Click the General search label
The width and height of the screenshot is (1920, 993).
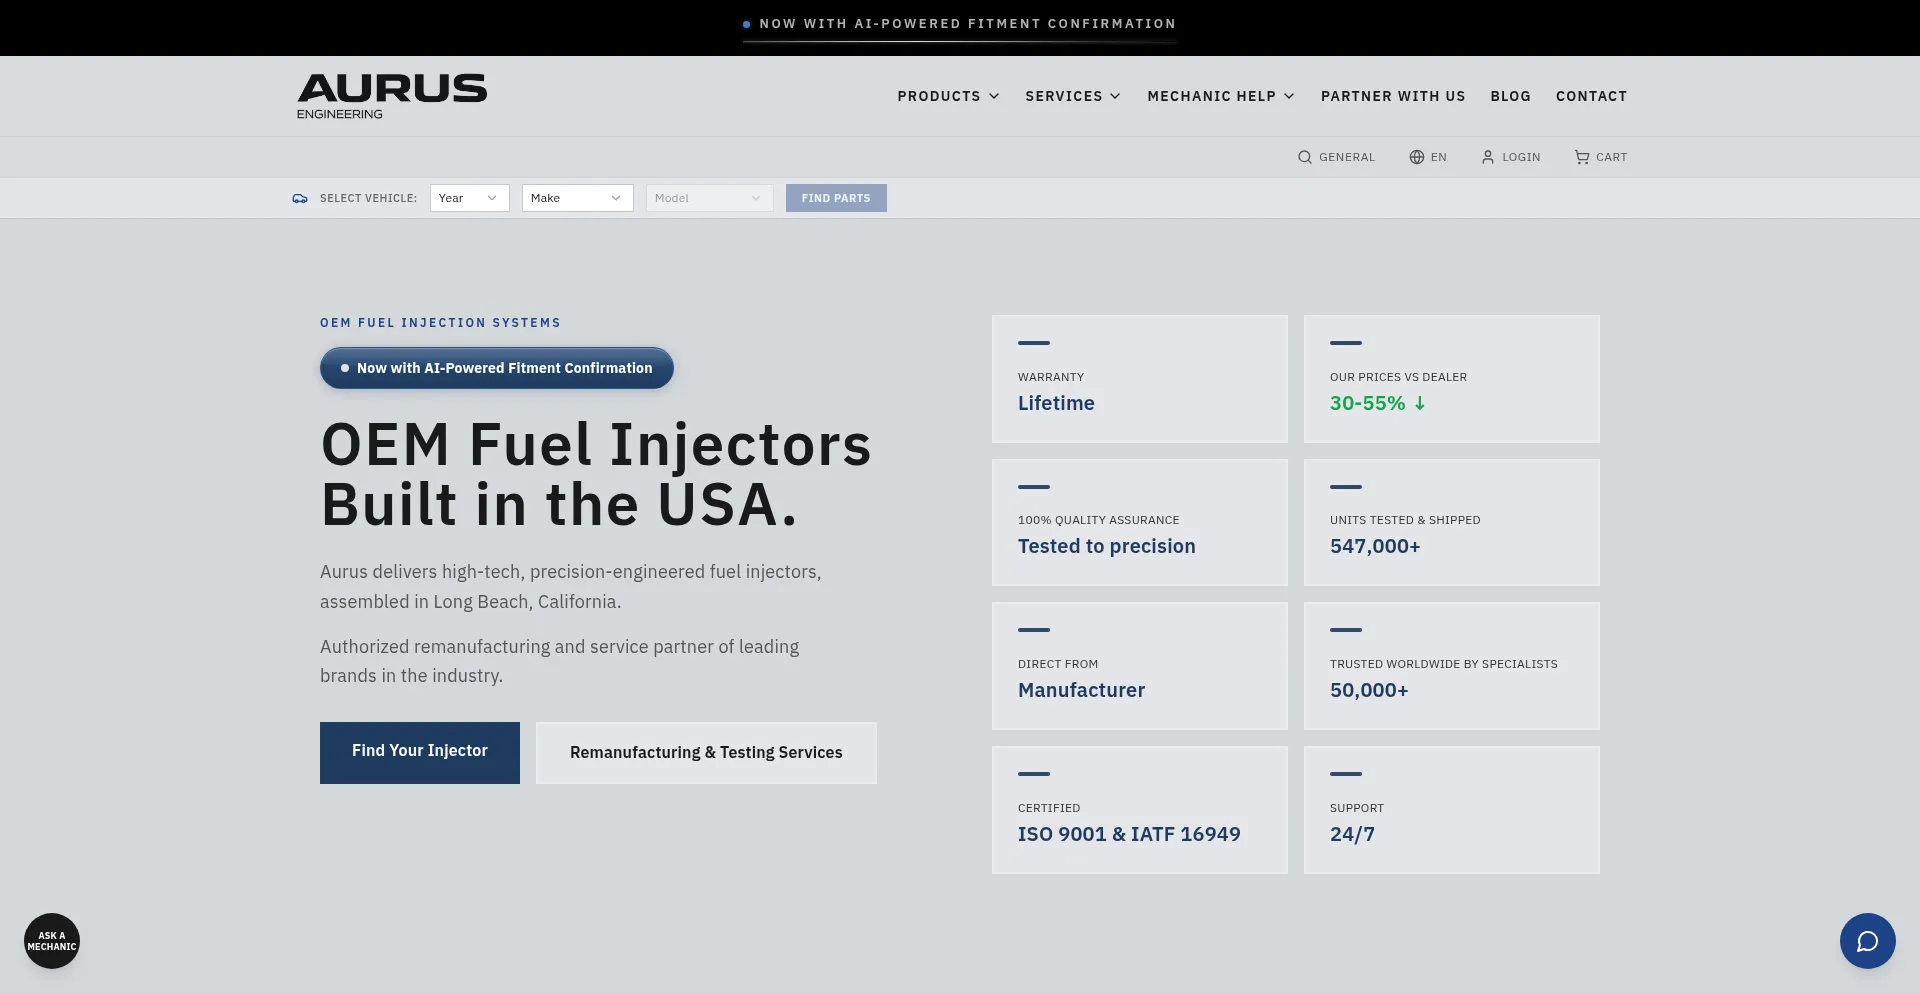coord(1347,157)
